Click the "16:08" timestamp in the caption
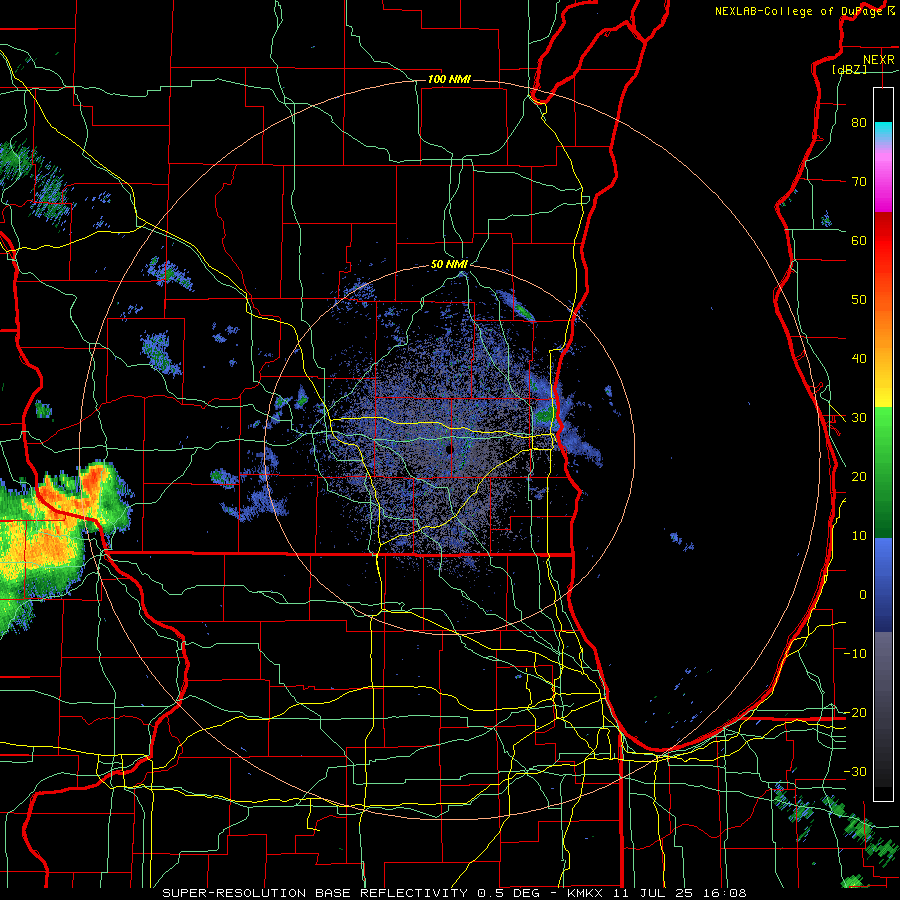Viewport: 900px width, 900px height. pos(724,893)
